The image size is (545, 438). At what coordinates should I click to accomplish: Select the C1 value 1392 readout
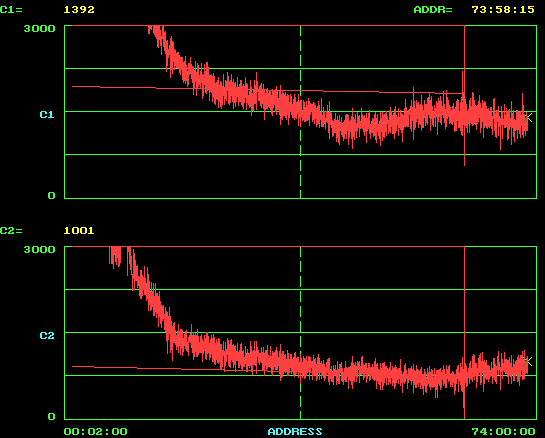coord(79,10)
